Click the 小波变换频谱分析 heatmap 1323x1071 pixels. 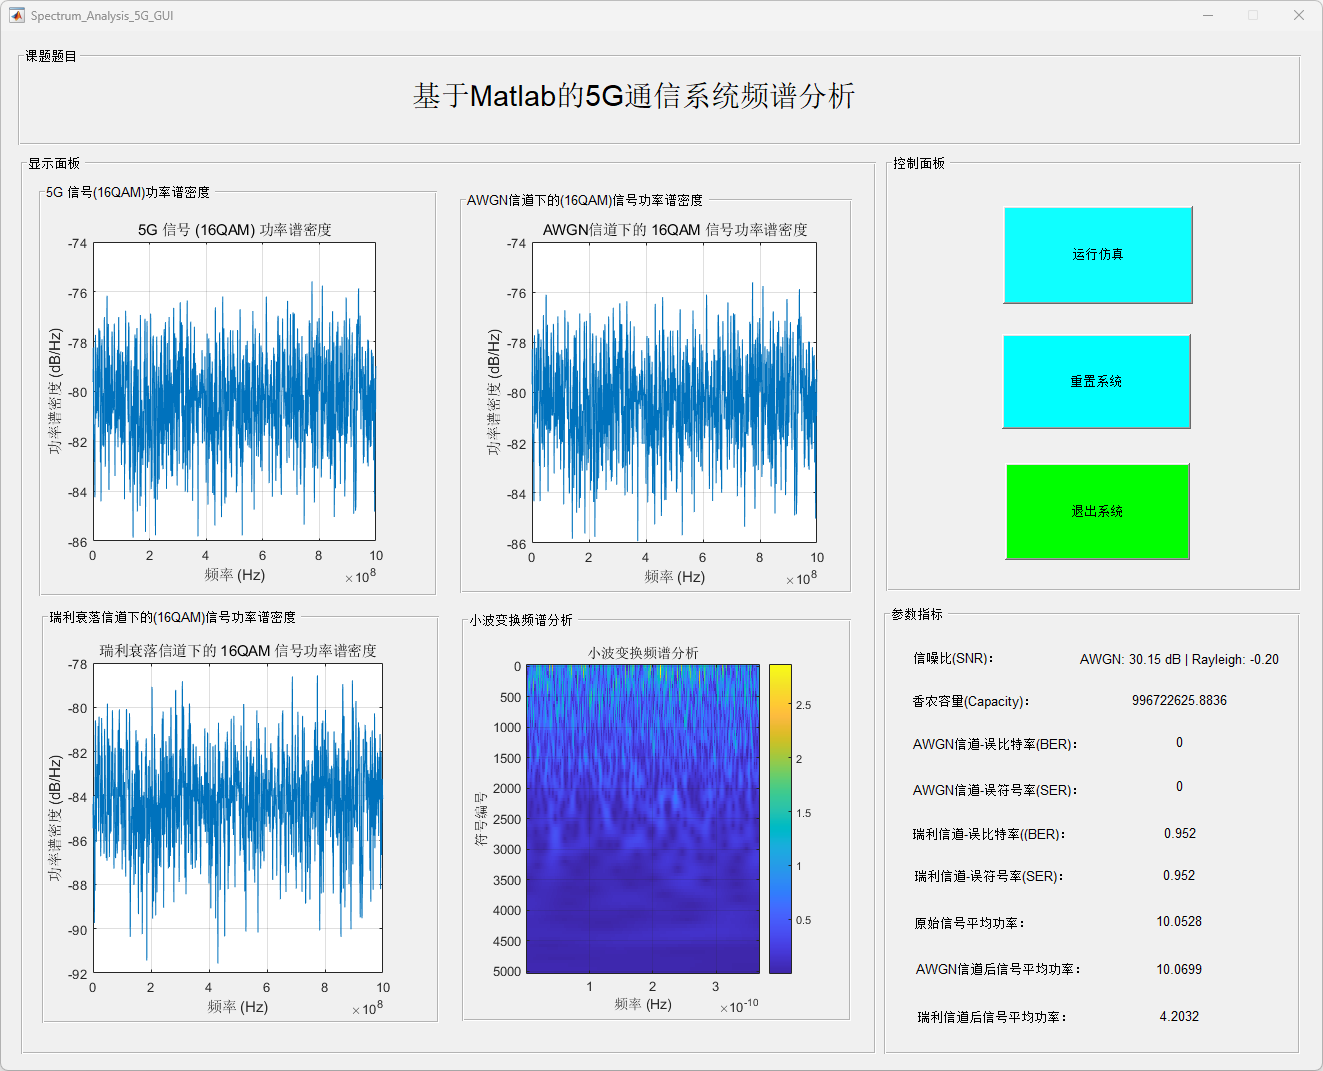[642, 818]
